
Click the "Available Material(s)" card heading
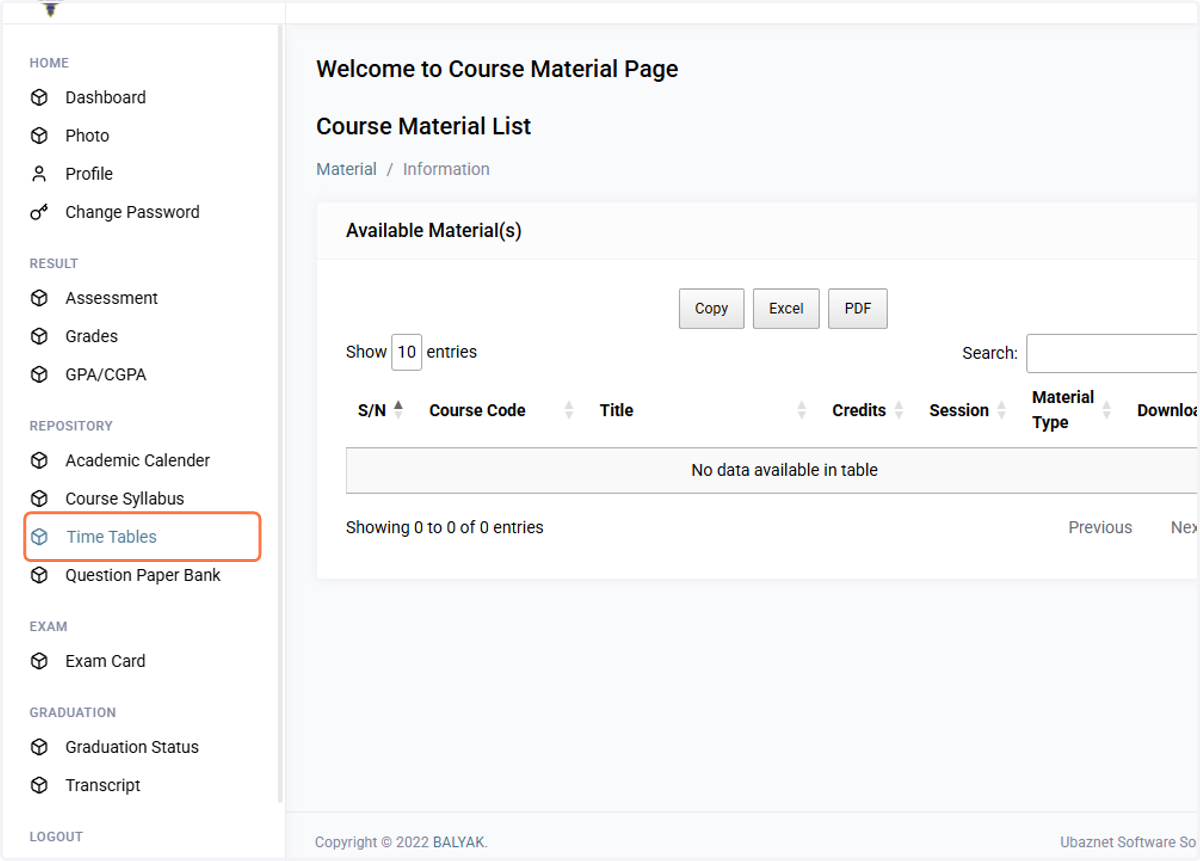434,230
